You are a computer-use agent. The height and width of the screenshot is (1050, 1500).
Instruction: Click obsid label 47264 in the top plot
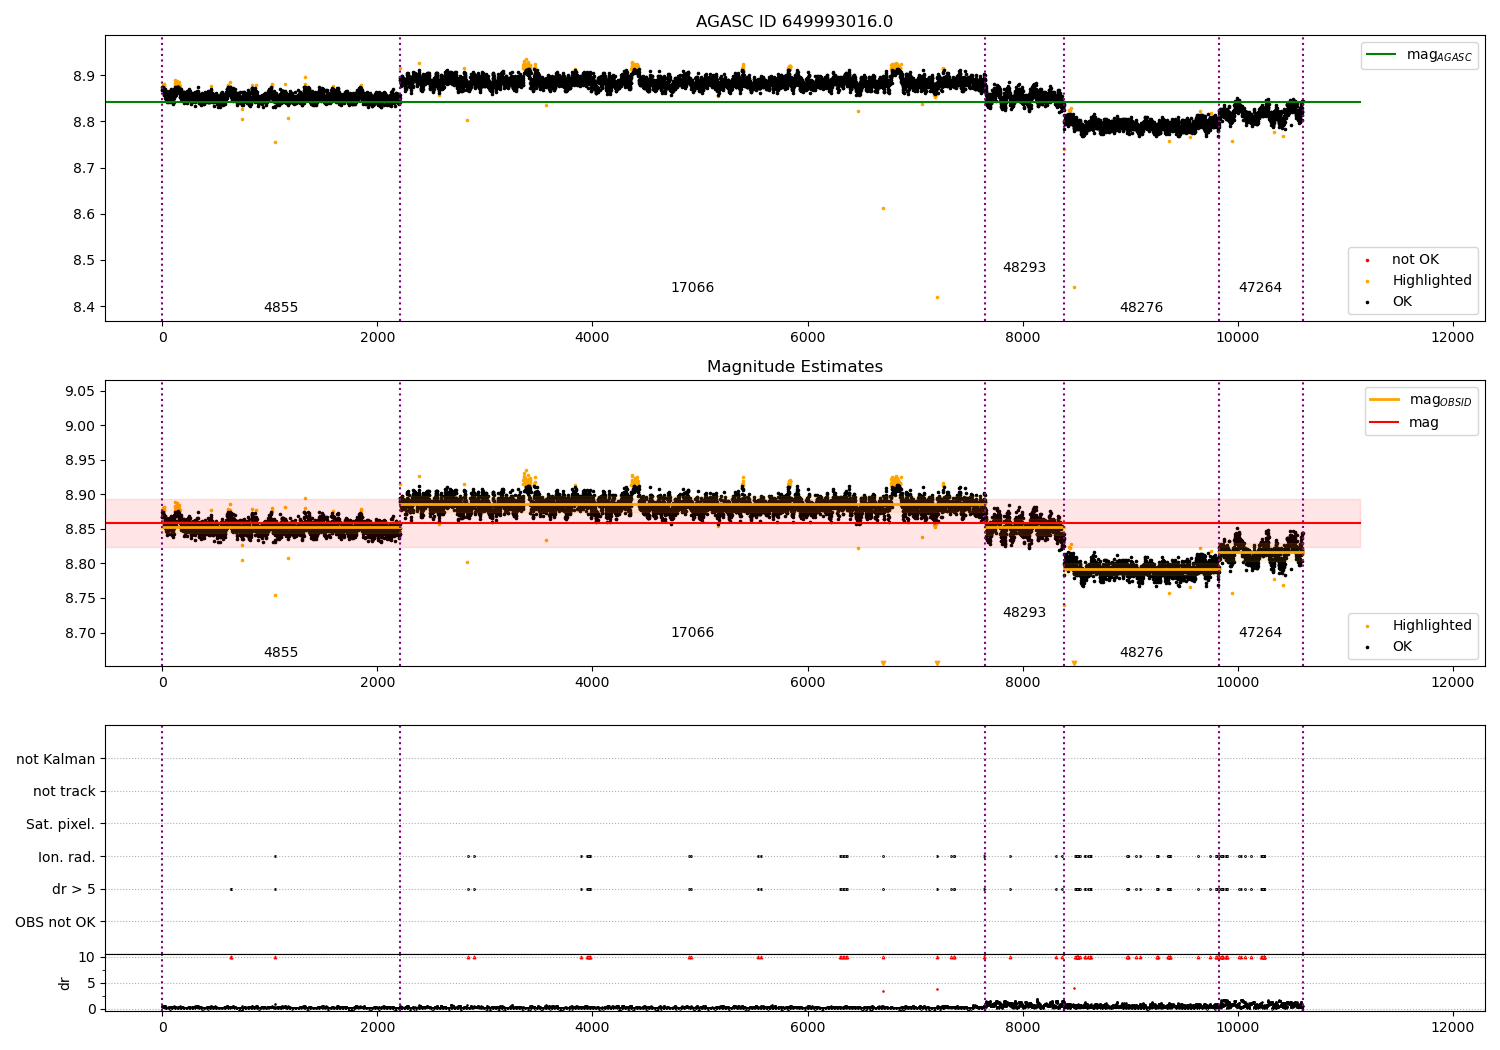(1260, 288)
